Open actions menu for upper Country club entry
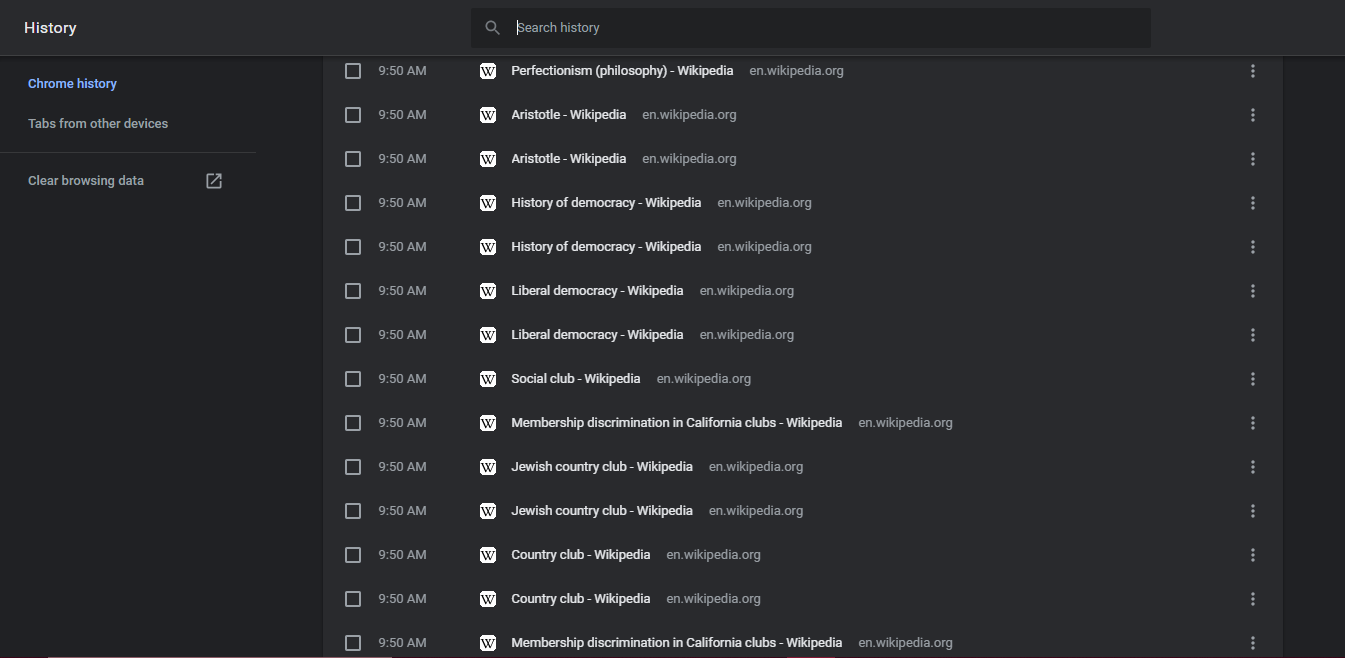1345x658 pixels. click(x=1252, y=555)
